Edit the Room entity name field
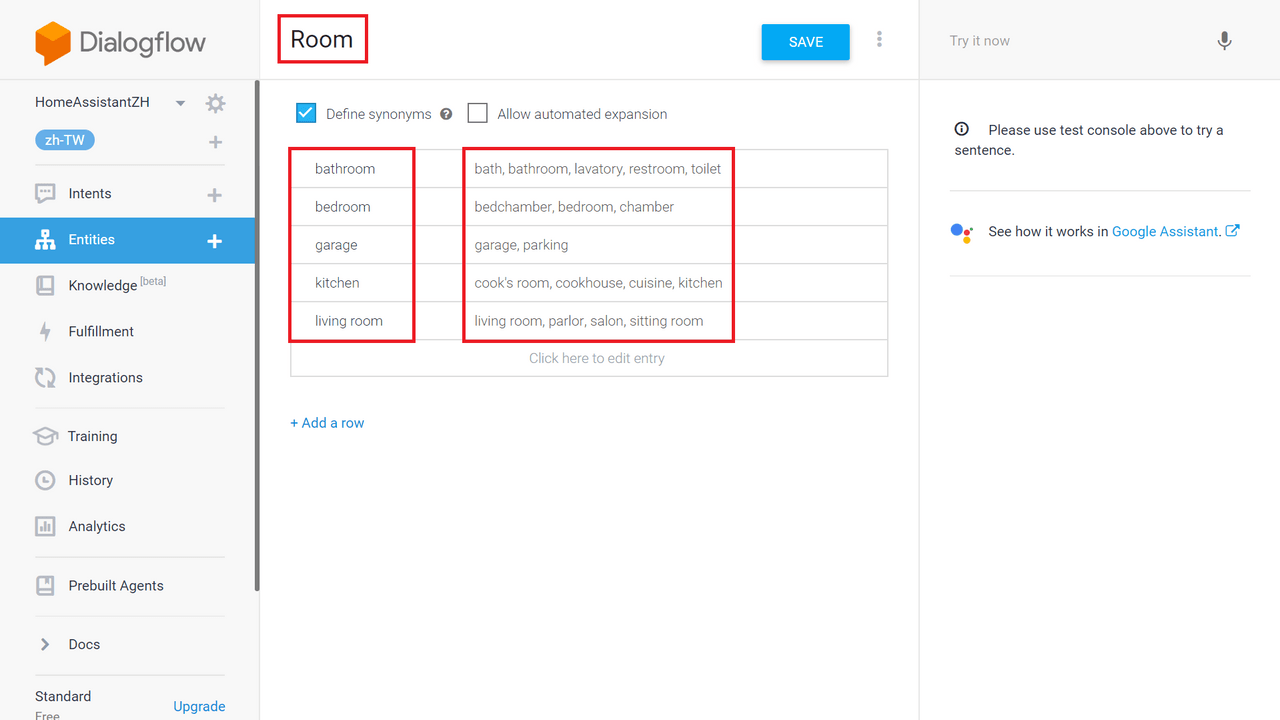The height and width of the screenshot is (720, 1280). [x=322, y=40]
